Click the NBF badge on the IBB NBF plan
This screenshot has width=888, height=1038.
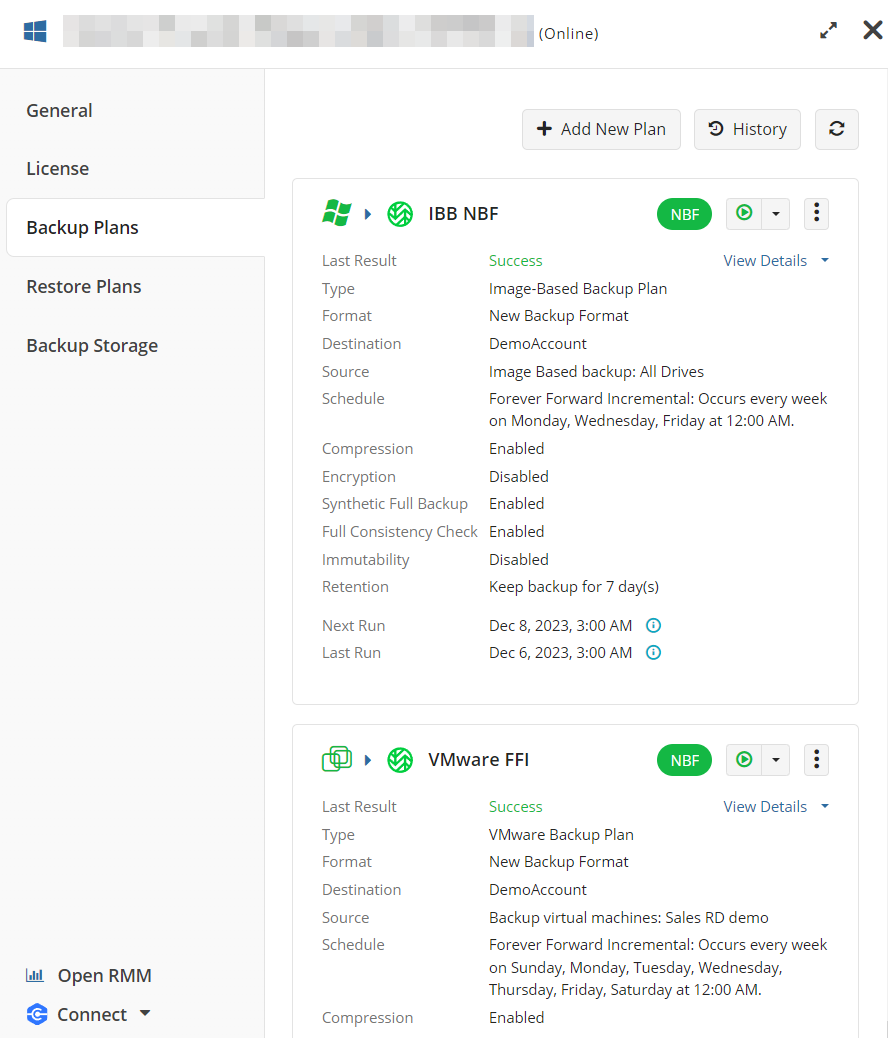coord(684,213)
